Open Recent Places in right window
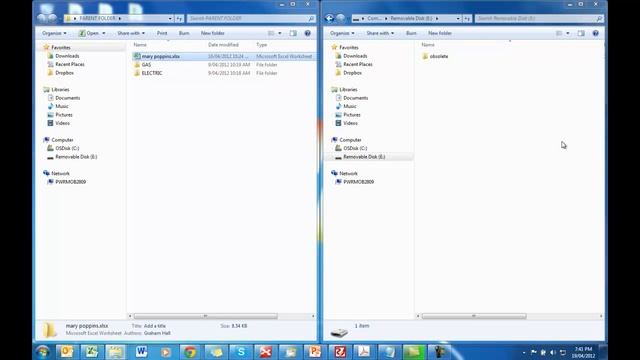Viewport: 640px width, 360px height. click(x=358, y=64)
